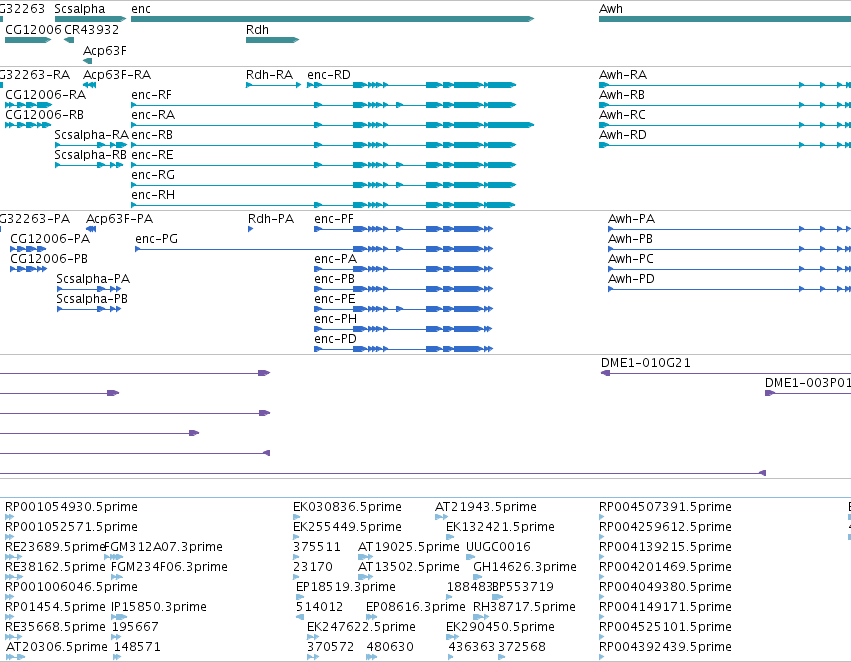Screen dimensions: 851x662
Task: Click the AT20306.5prime EST label
Action: pos(56,647)
